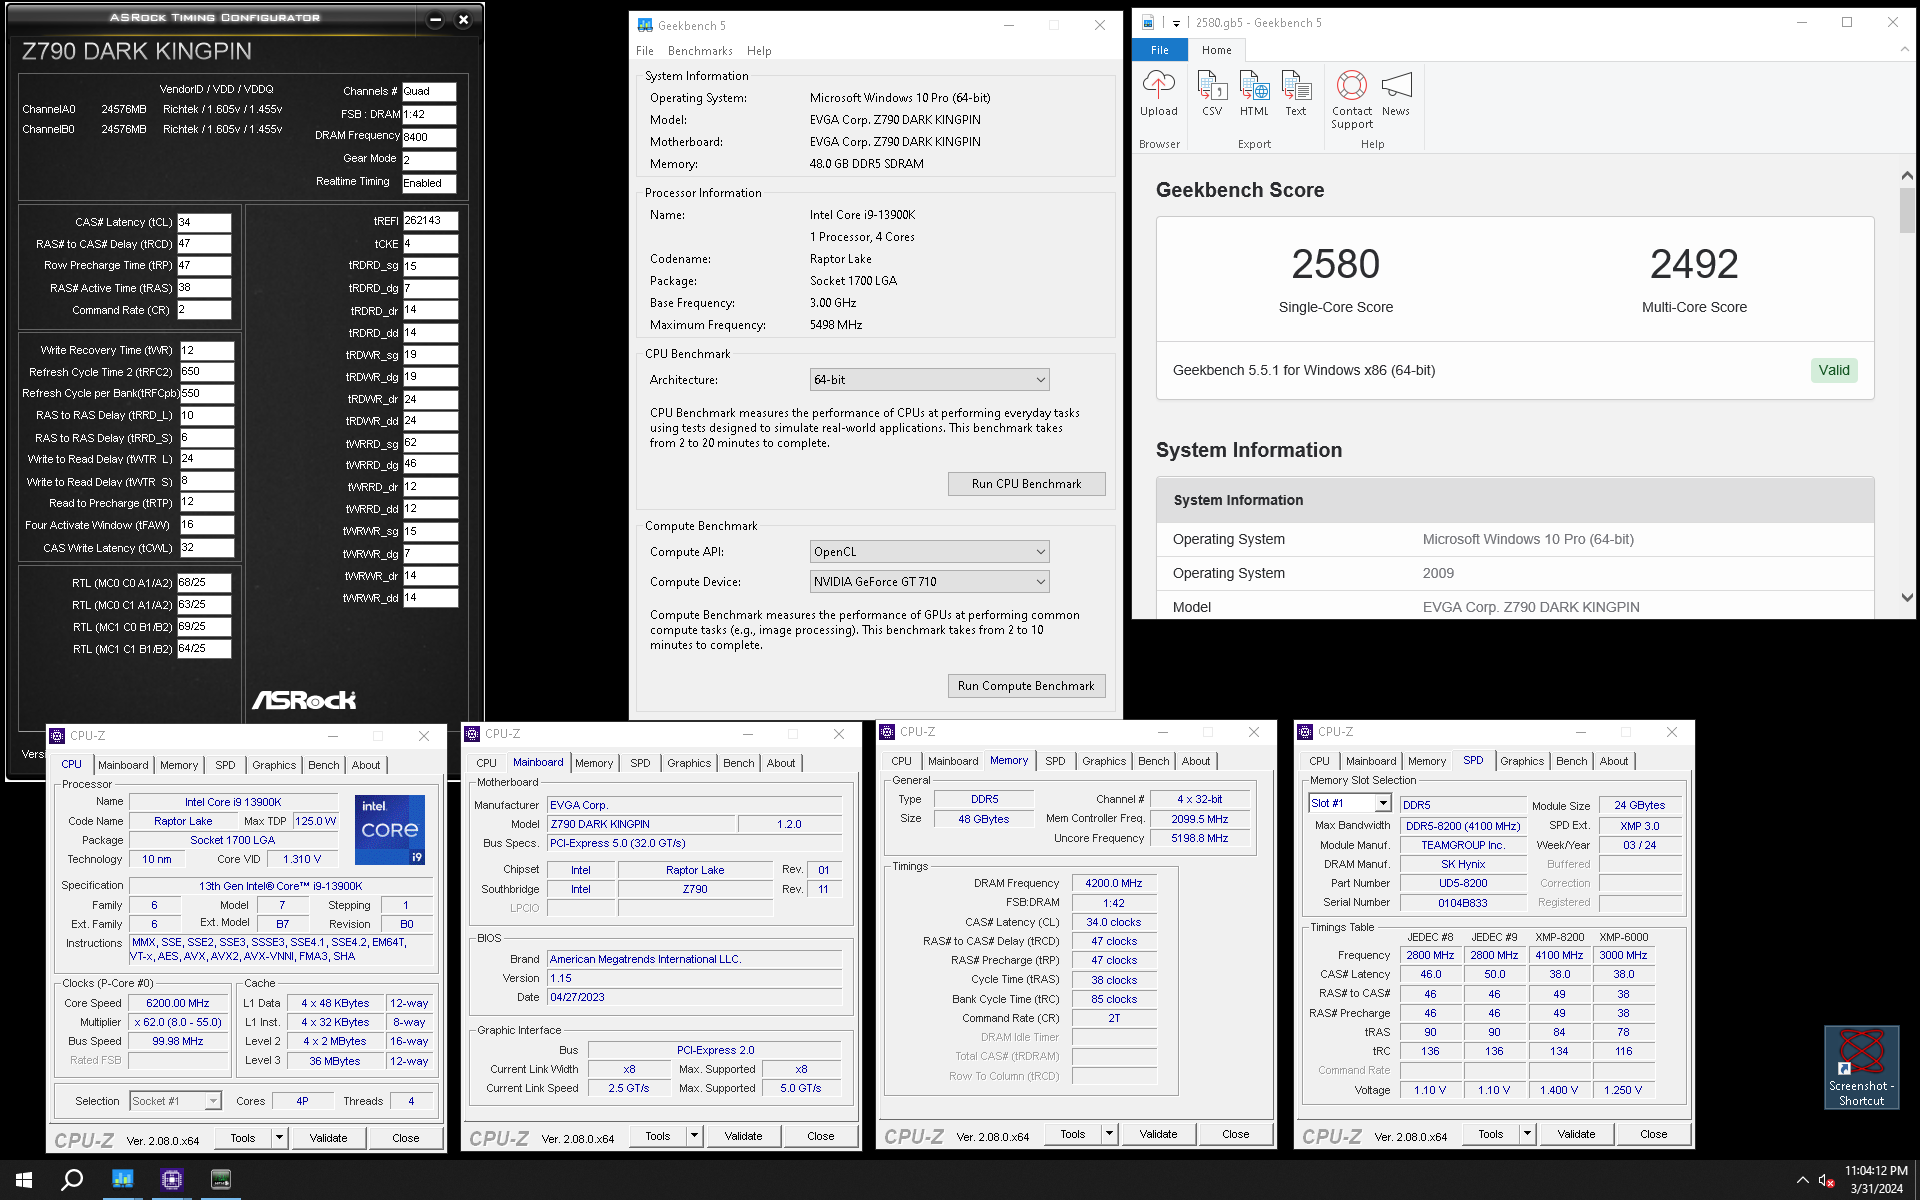
Task: Click the last pinned app taskbar icon
Action: pos(221,1180)
